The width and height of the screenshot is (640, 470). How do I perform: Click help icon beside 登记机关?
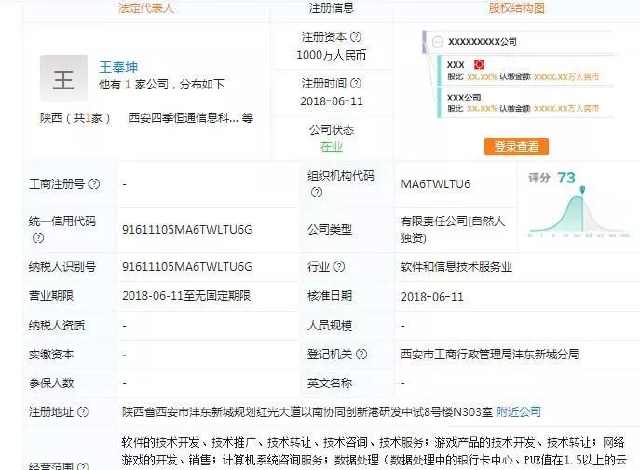click(x=362, y=354)
